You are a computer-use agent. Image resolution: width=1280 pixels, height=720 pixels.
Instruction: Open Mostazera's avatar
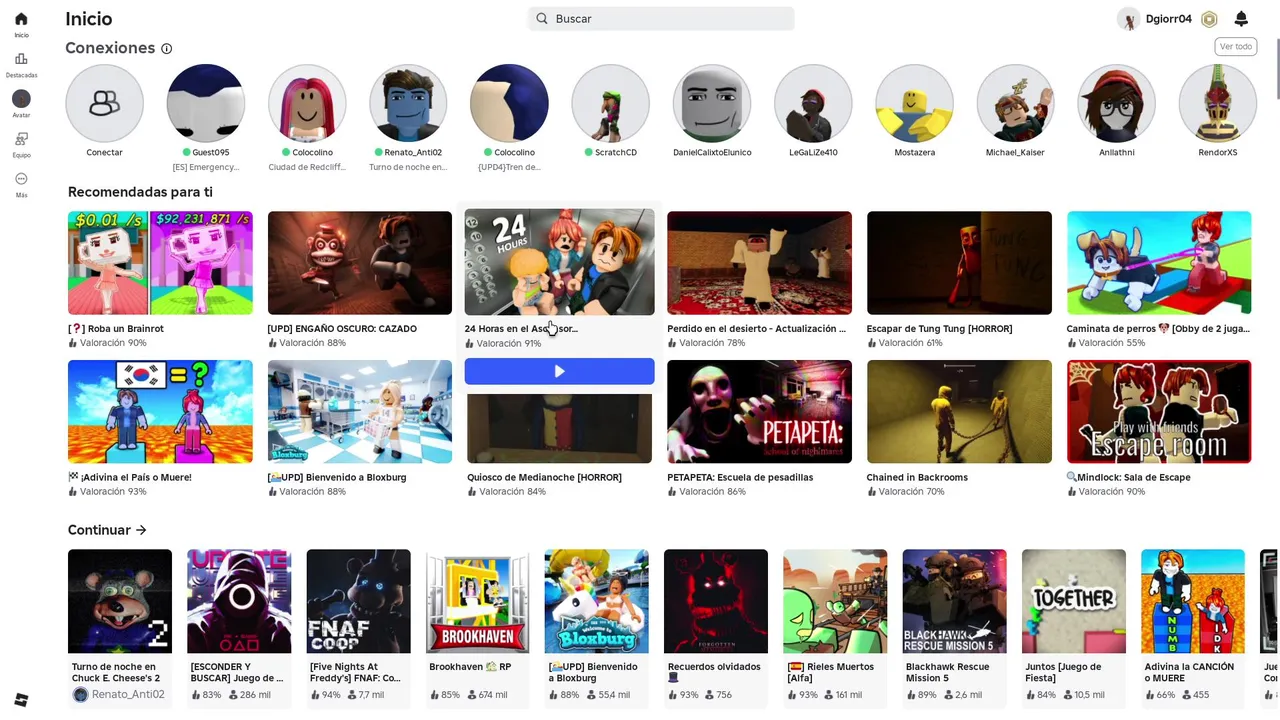click(914, 103)
